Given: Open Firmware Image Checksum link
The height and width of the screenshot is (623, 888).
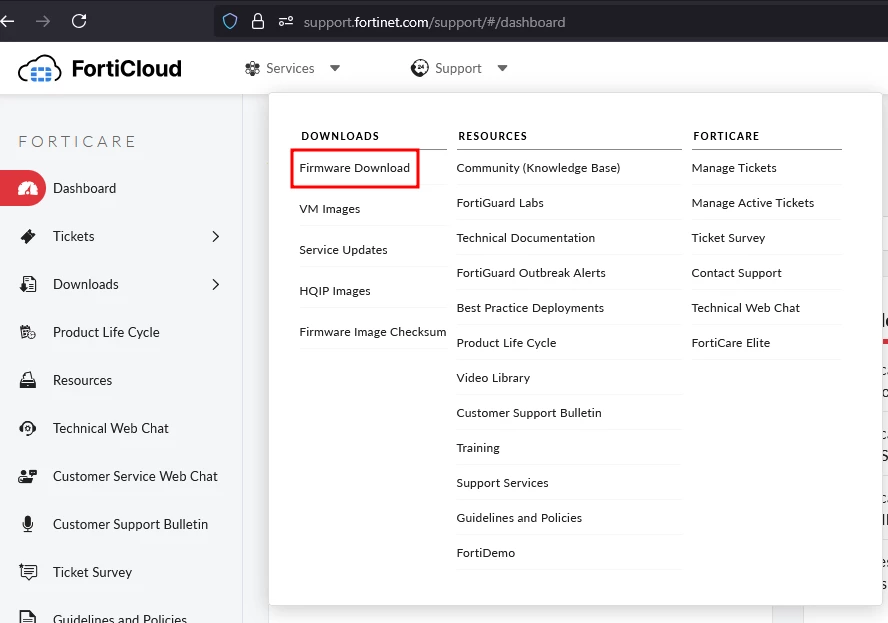Looking at the screenshot, I should 373,332.
